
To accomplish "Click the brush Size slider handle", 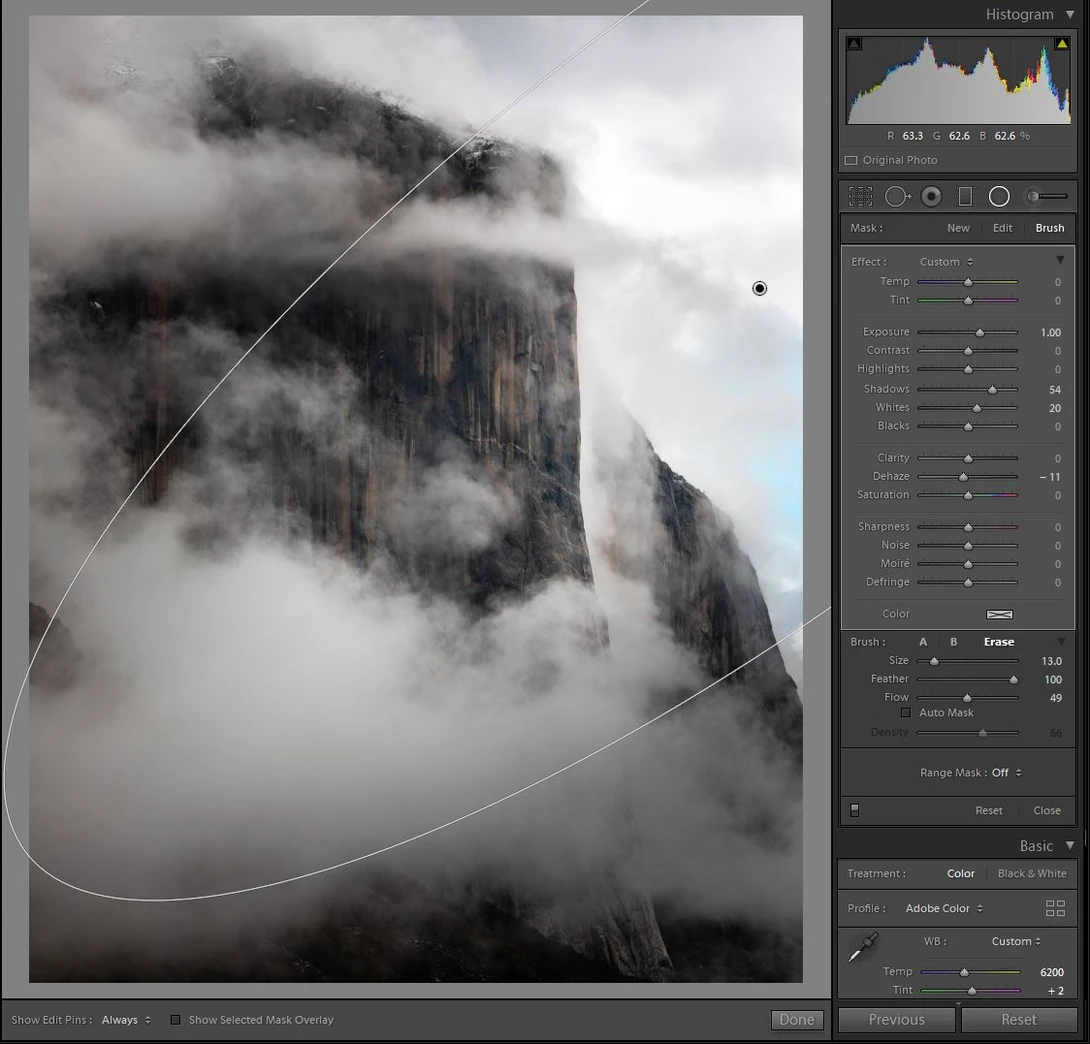I will click(934, 661).
